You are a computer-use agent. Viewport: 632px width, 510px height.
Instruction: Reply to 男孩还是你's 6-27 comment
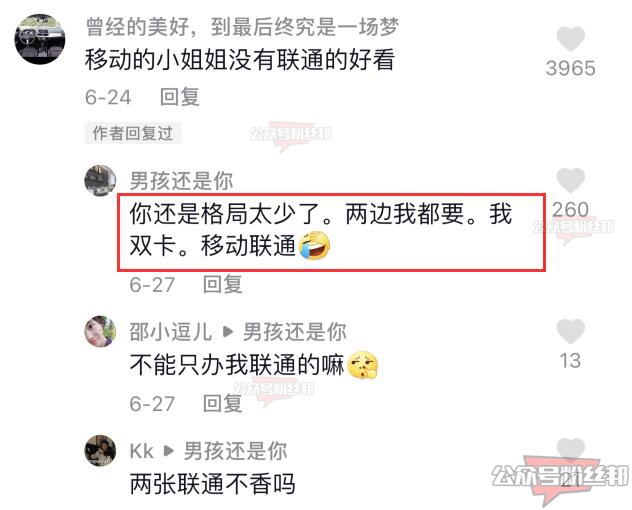tap(222, 284)
